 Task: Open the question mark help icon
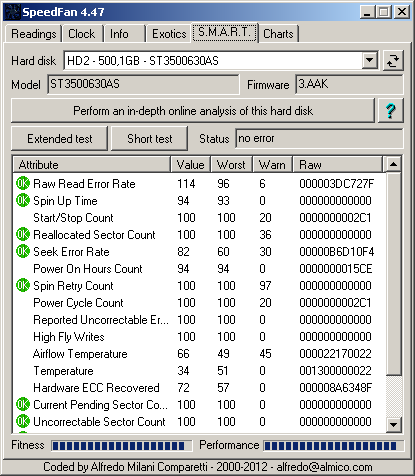391,111
